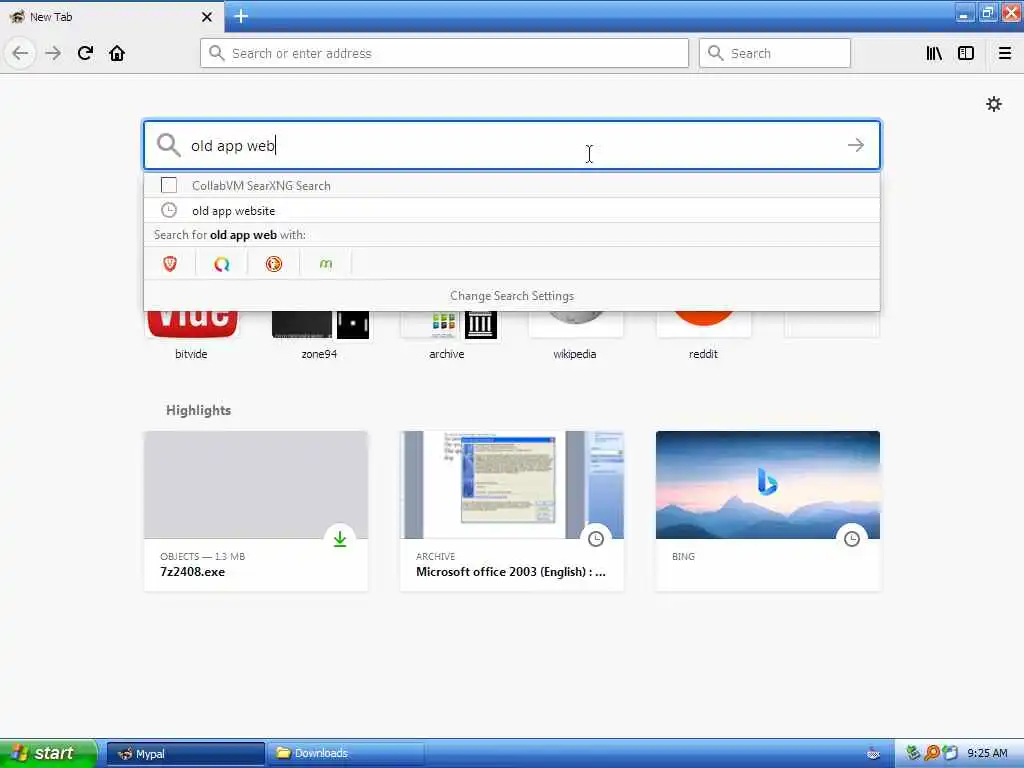Viewport: 1024px width, 768px height.
Task: Click the Highlights section heading
Action: click(199, 410)
